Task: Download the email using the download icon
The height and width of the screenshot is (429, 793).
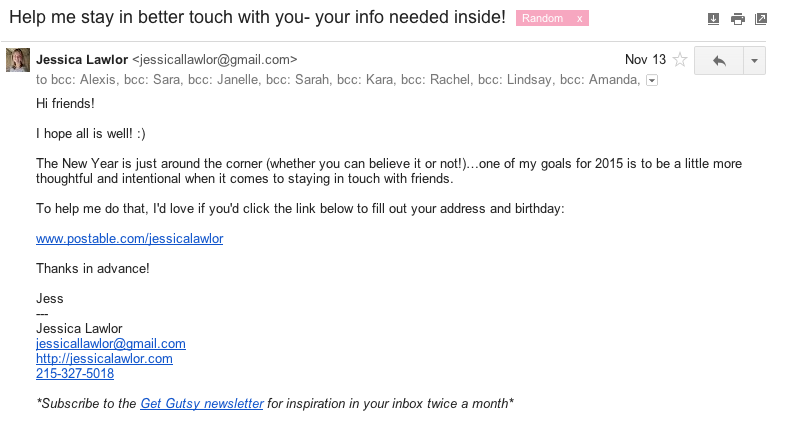Action: click(x=713, y=19)
